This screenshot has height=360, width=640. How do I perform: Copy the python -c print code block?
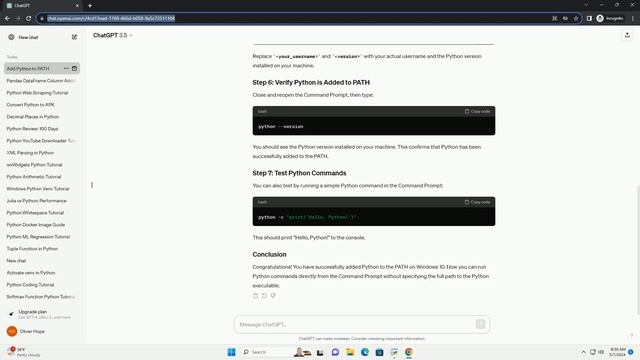(x=477, y=202)
